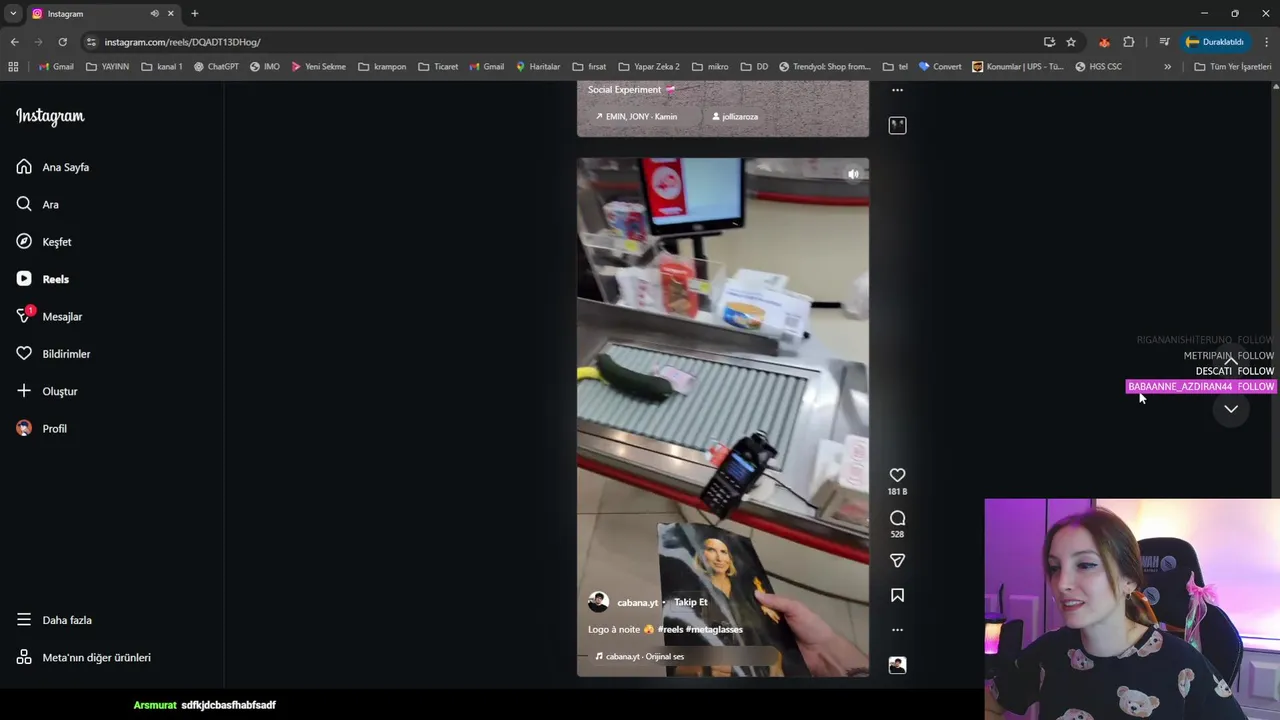Reload the Instagram page
Screen dimensions: 1280x720
coord(62,42)
